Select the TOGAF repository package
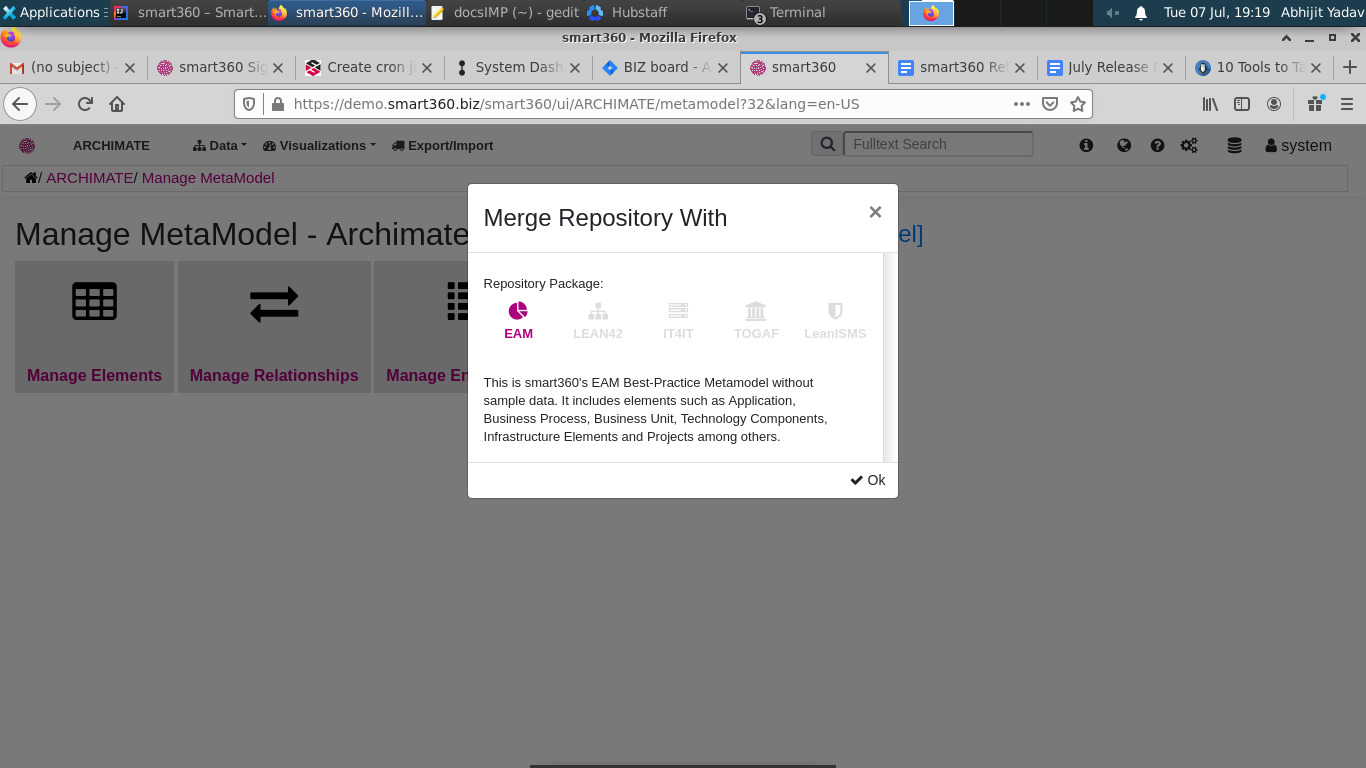Image resolution: width=1366 pixels, height=768 pixels. click(x=756, y=321)
